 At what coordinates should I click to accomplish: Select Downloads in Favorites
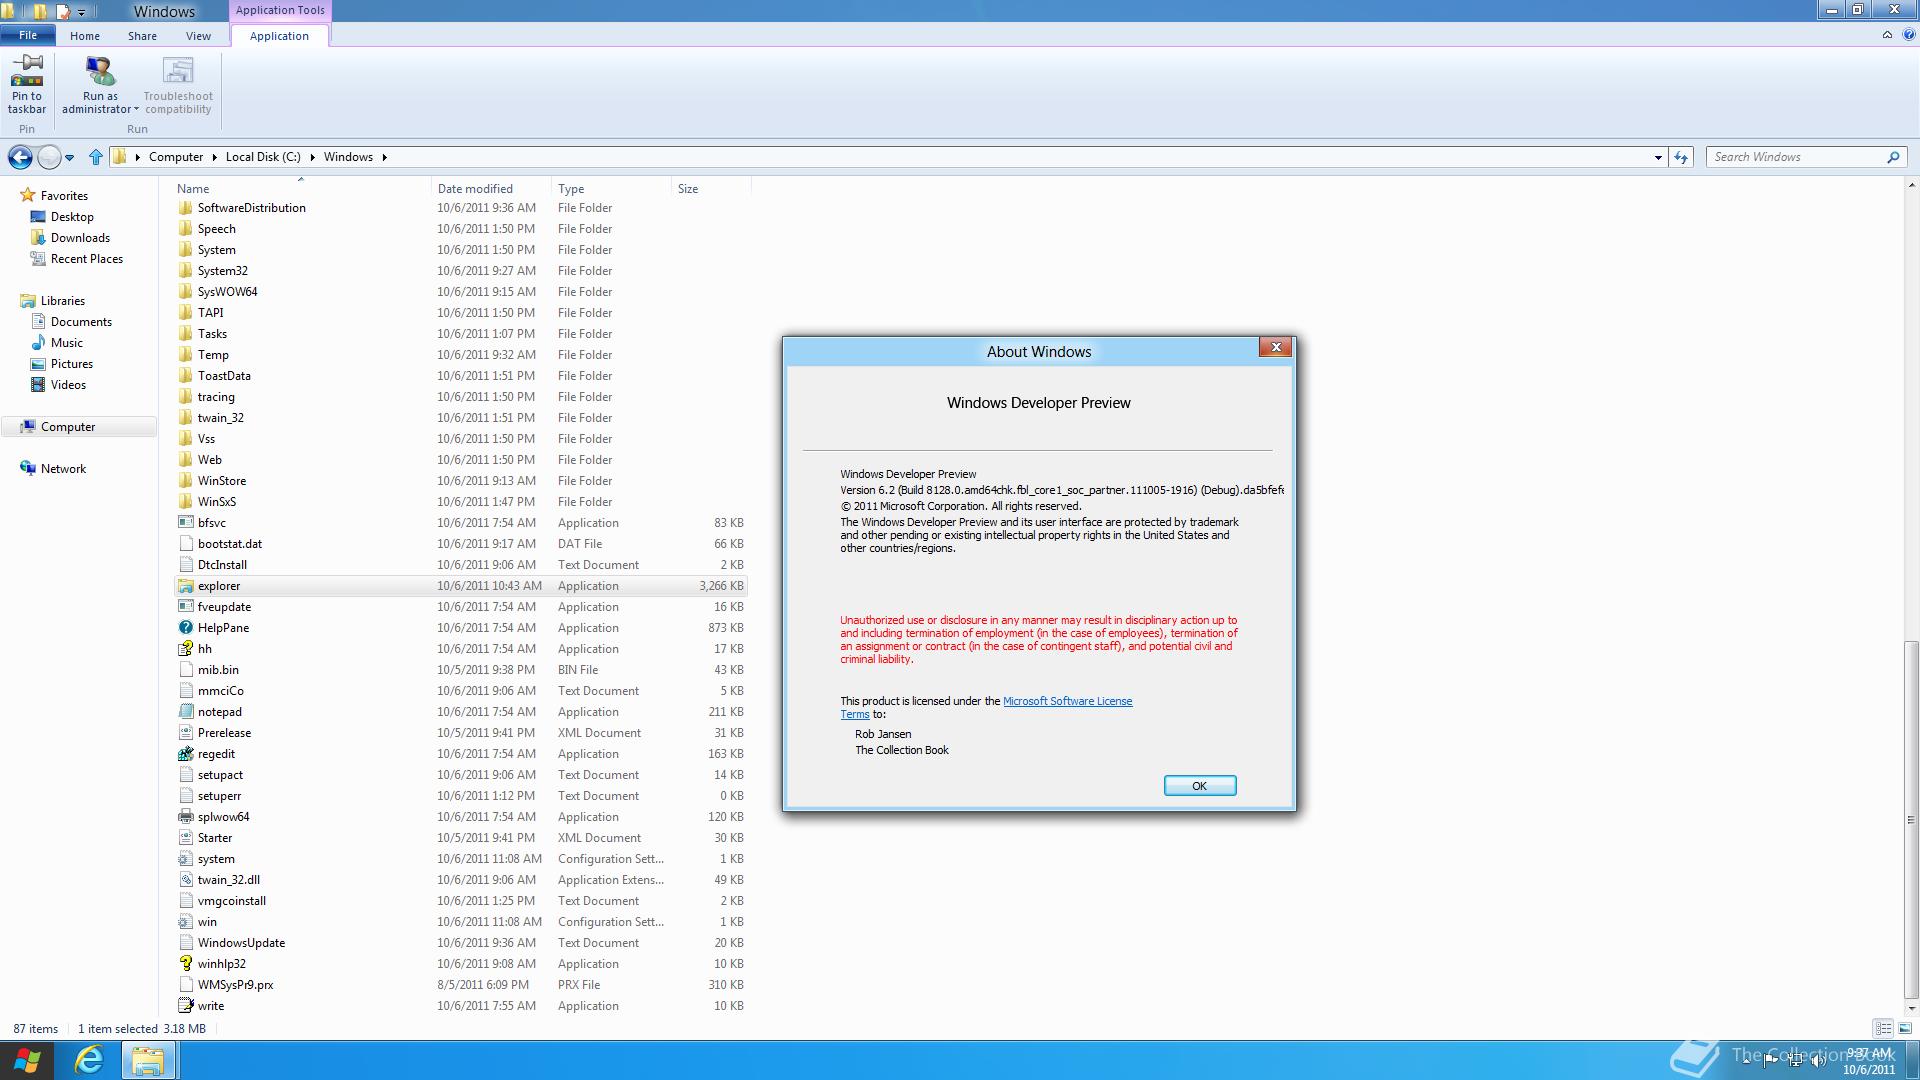[80, 238]
